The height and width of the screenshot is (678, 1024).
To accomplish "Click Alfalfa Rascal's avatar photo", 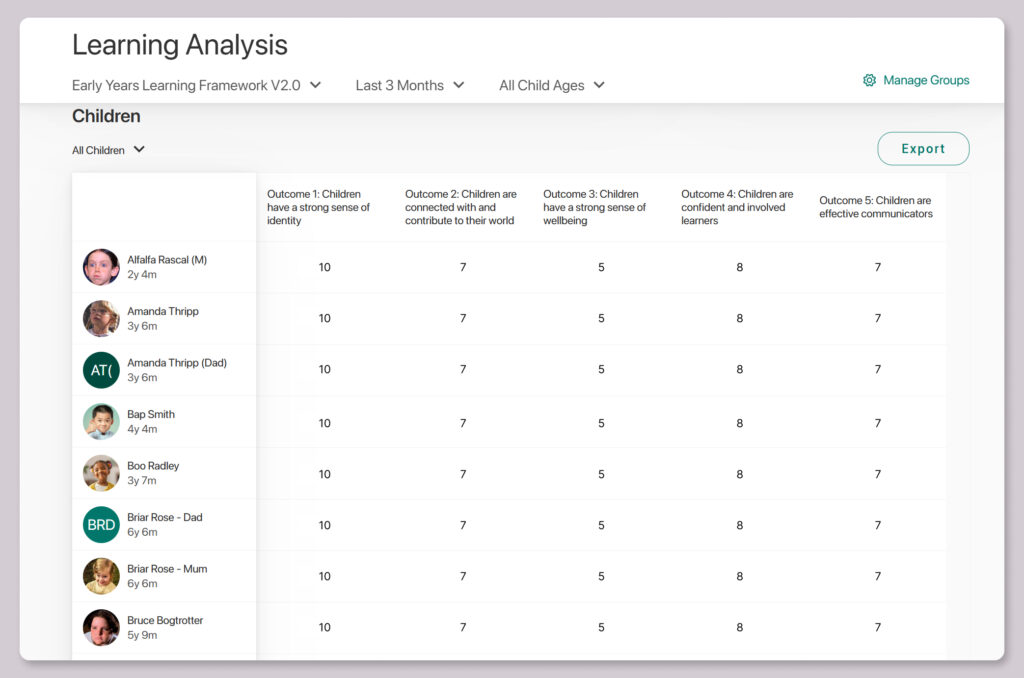I will 101,267.
